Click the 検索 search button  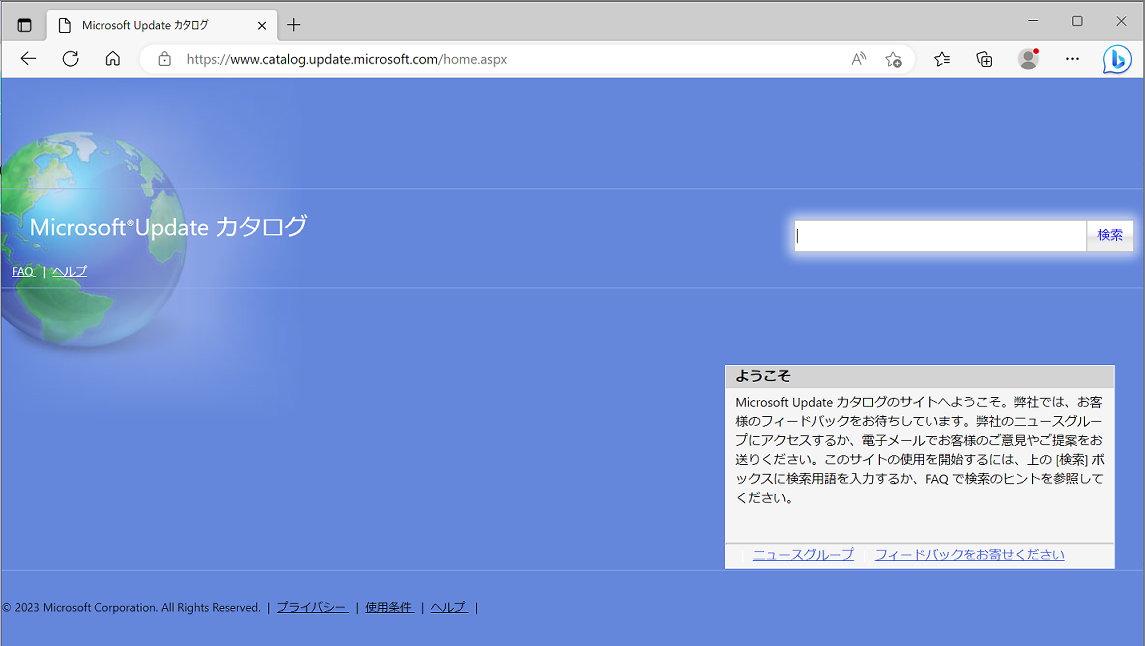tap(1110, 236)
